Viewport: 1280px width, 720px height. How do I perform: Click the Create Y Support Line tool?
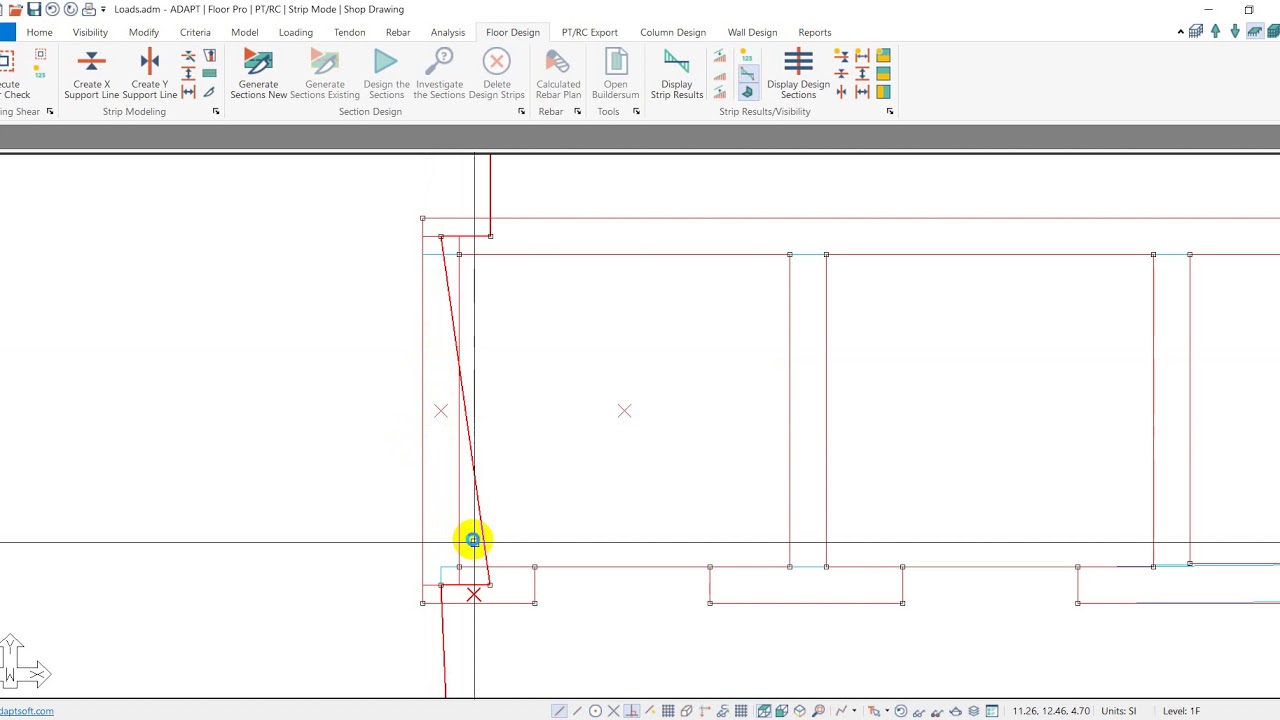(150, 76)
